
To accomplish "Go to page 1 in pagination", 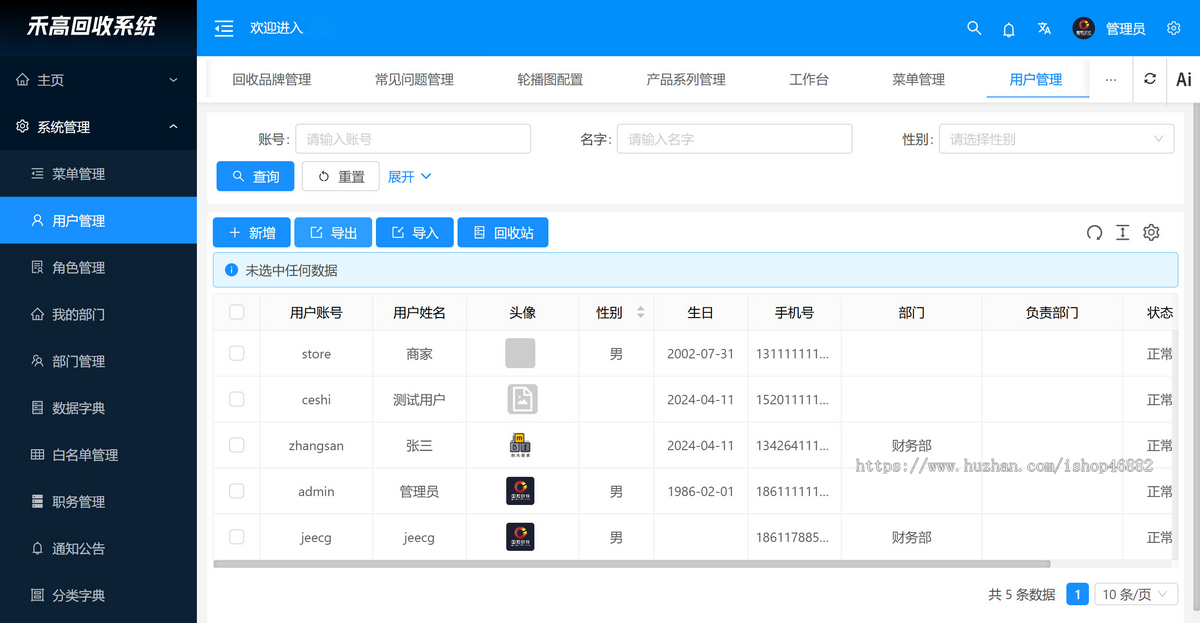I will click(1077, 594).
